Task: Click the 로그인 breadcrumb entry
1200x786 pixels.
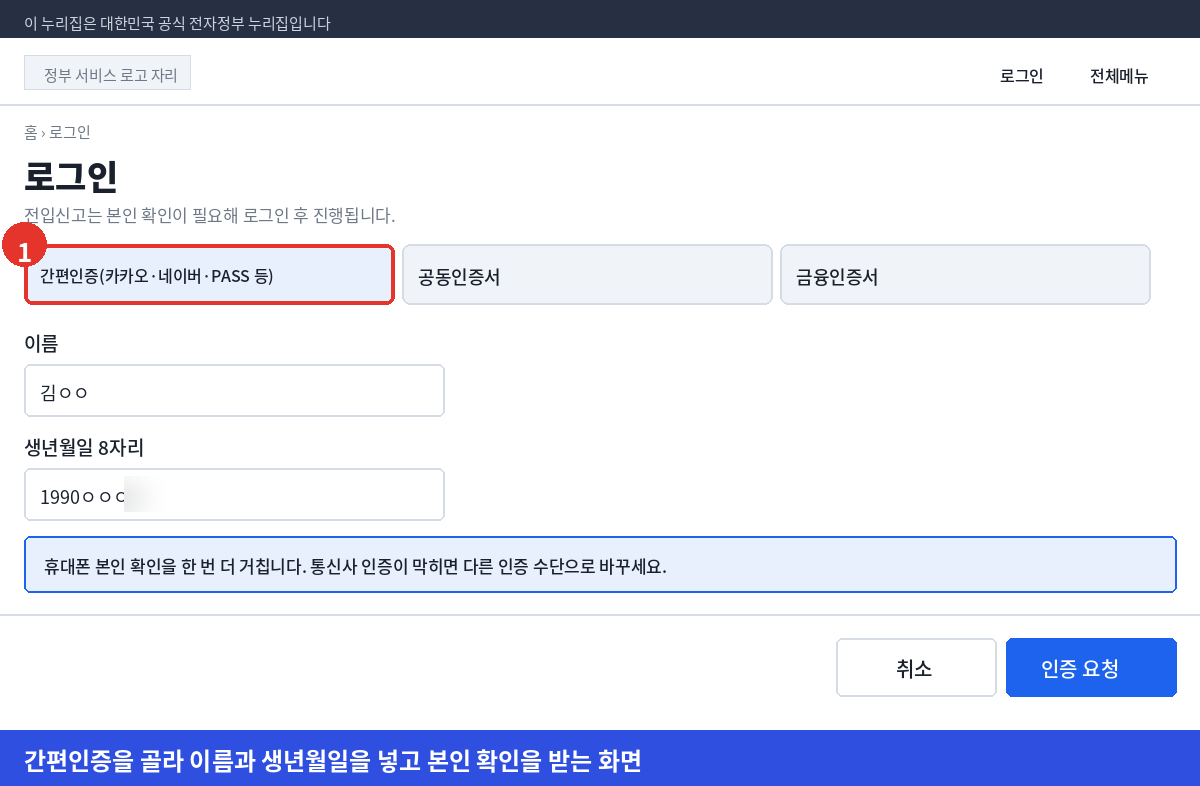Action: [69, 132]
